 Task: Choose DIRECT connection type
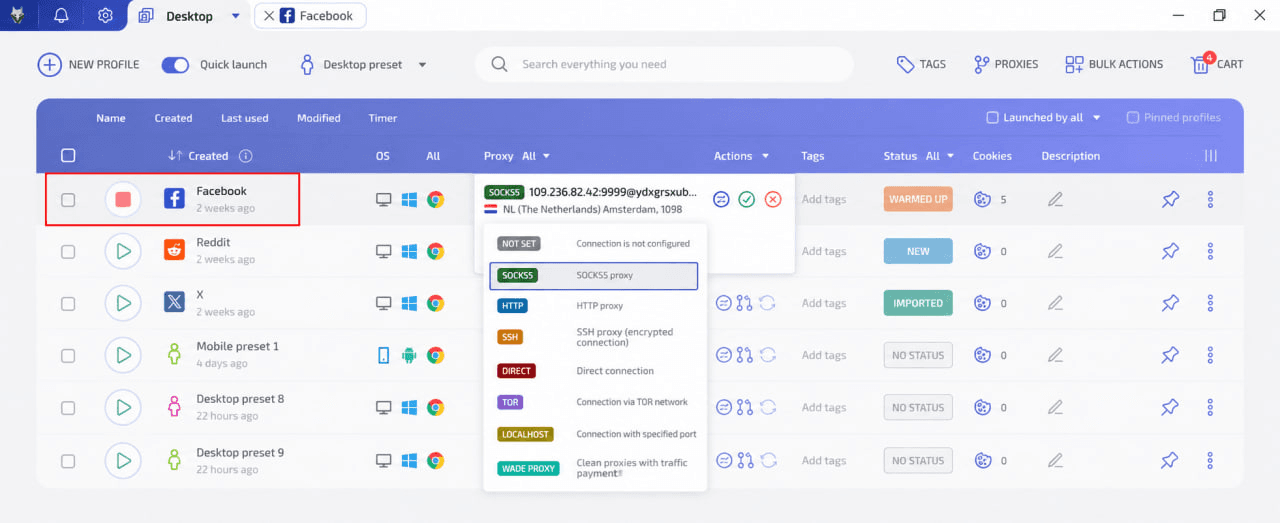(x=594, y=370)
